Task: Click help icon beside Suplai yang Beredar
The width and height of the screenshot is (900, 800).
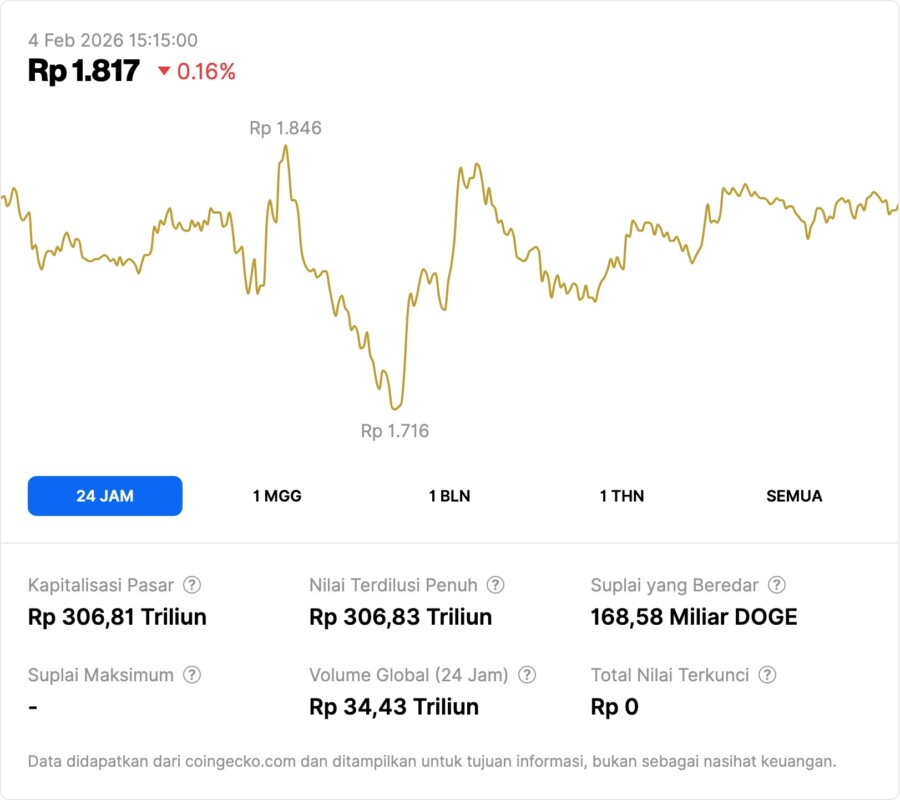Action: click(776, 585)
